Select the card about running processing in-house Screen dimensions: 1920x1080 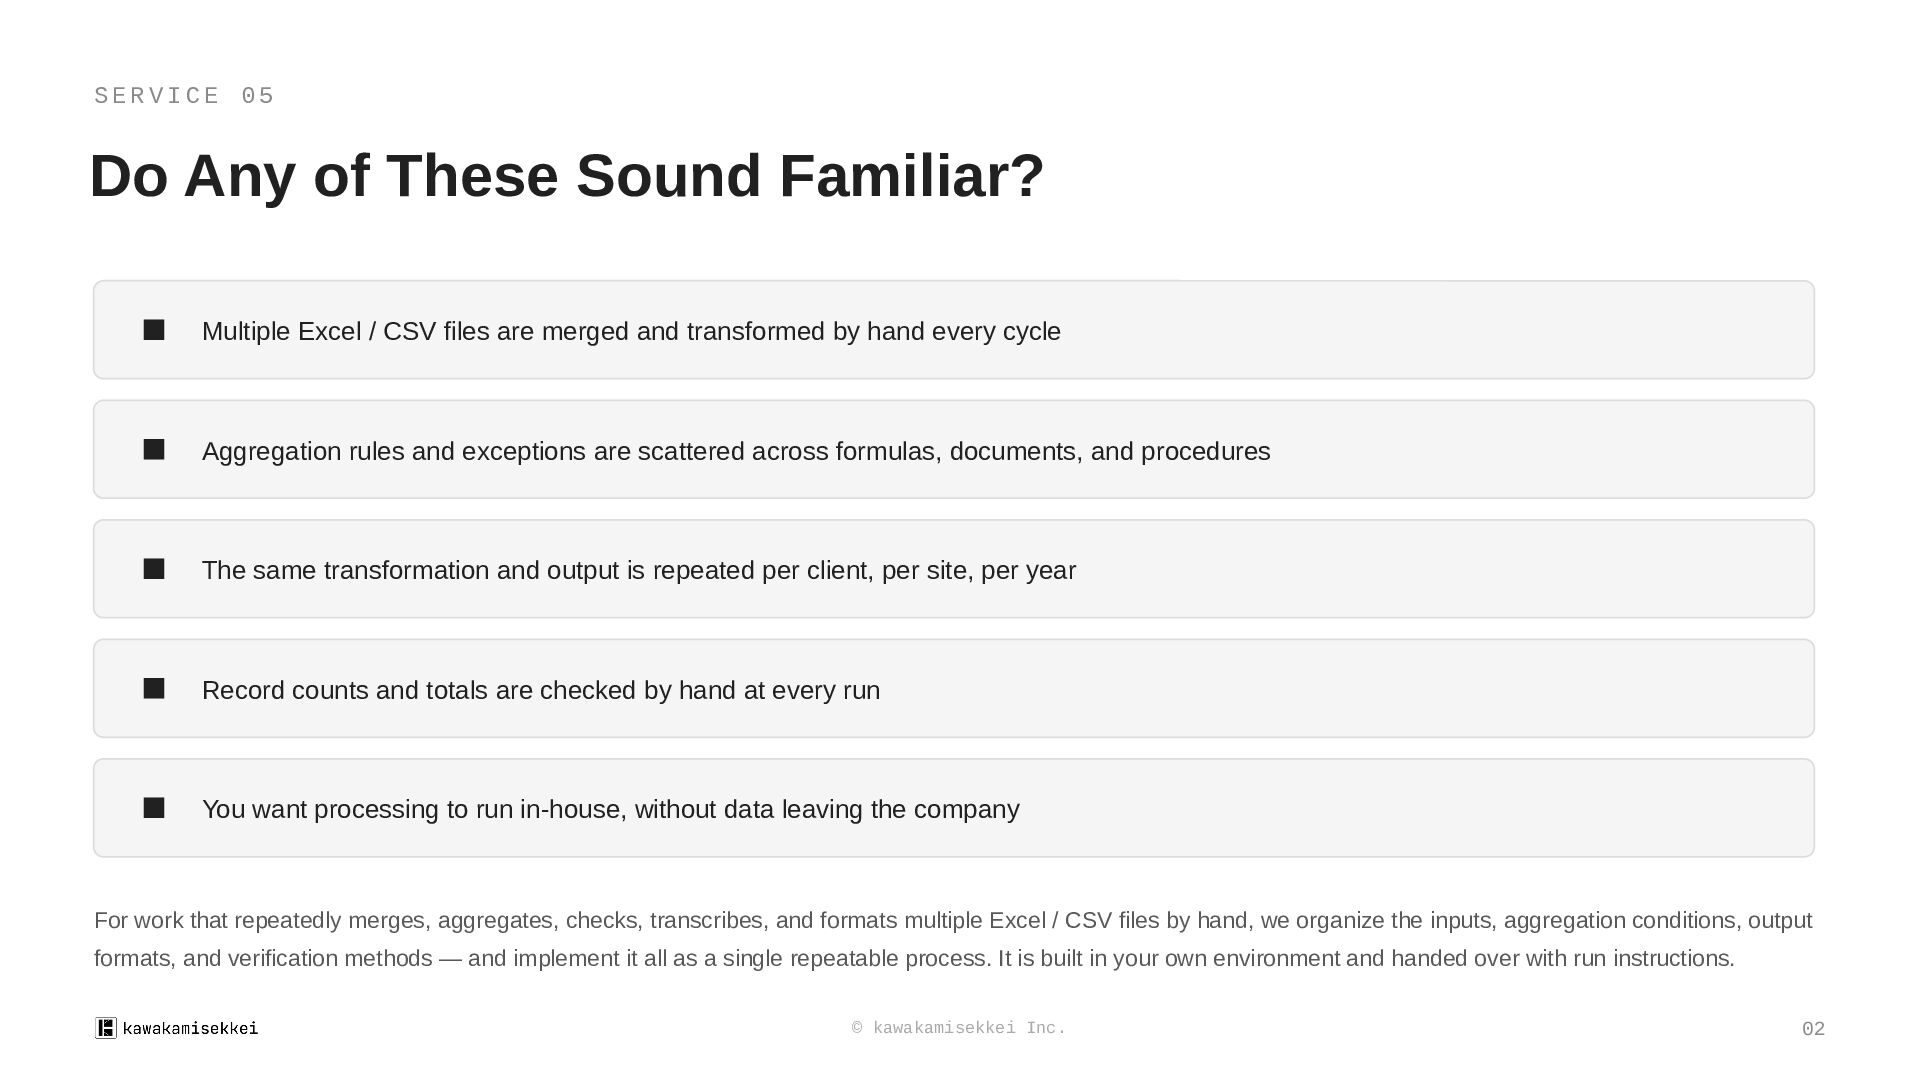coord(954,808)
